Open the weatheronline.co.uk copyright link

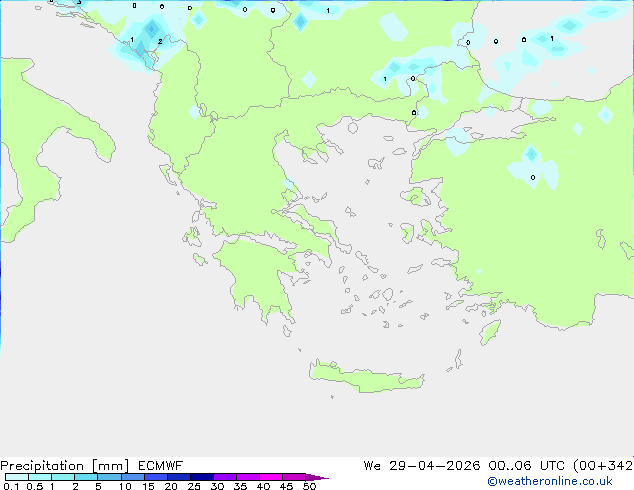click(550, 481)
